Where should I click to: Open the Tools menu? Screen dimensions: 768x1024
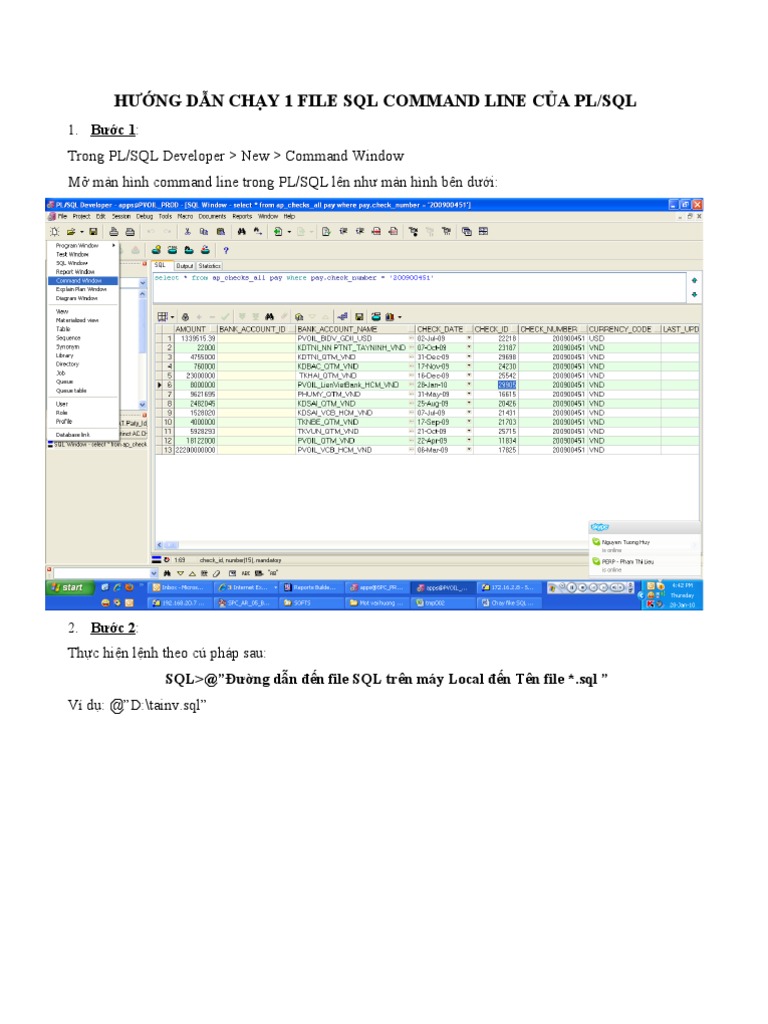coord(165,216)
